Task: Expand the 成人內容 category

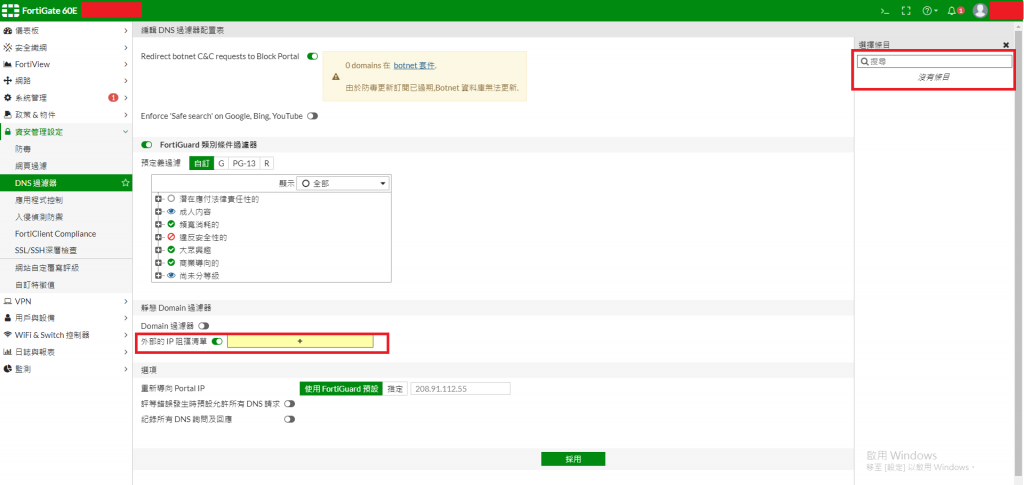Action: coord(159,212)
